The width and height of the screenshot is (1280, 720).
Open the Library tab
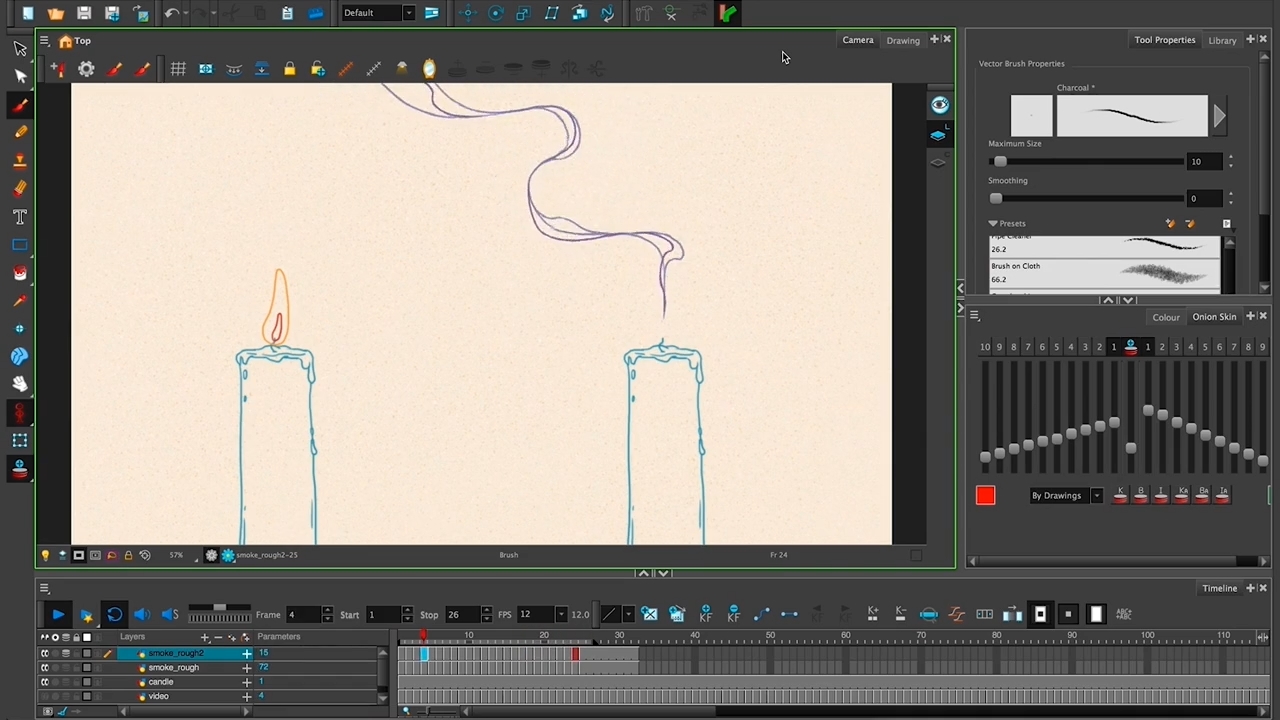(x=1222, y=40)
